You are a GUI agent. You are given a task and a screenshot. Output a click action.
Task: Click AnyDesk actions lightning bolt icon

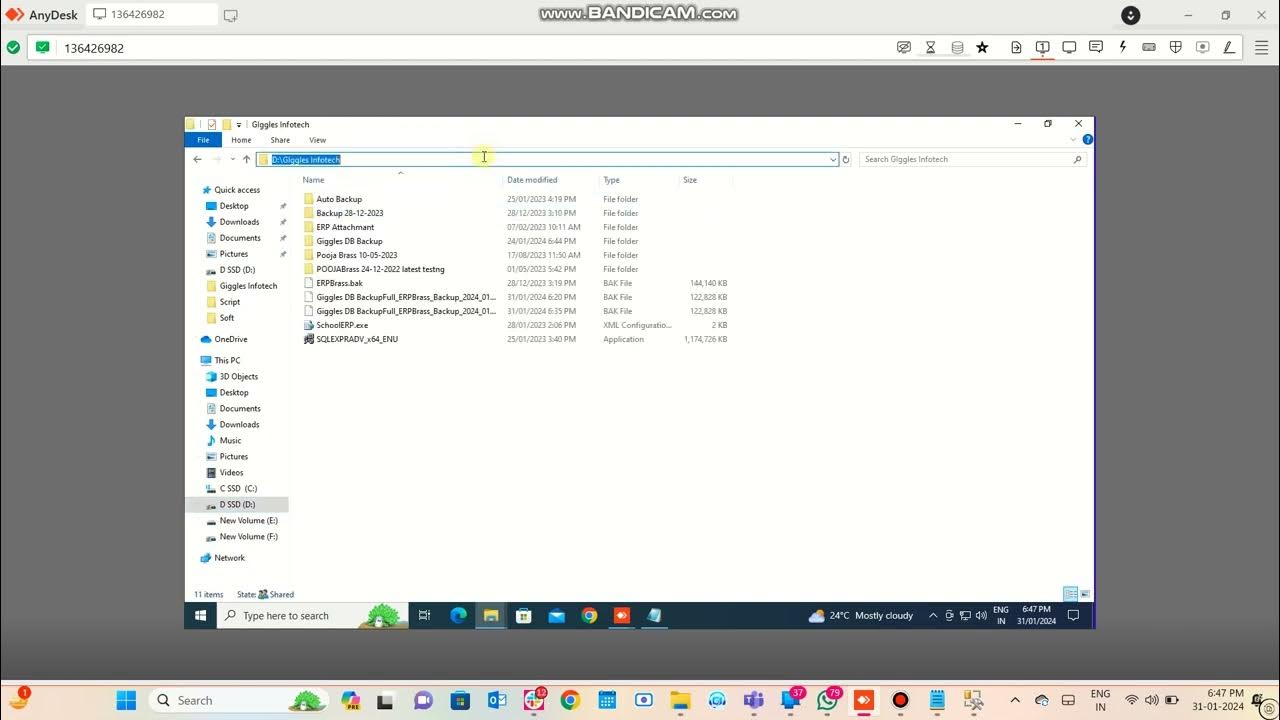click(x=1123, y=47)
